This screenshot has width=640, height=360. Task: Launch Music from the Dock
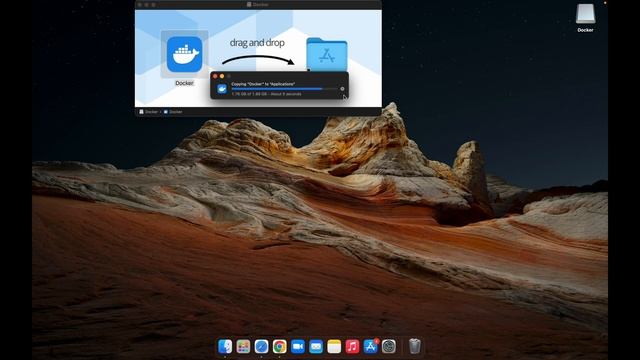coord(352,347)
